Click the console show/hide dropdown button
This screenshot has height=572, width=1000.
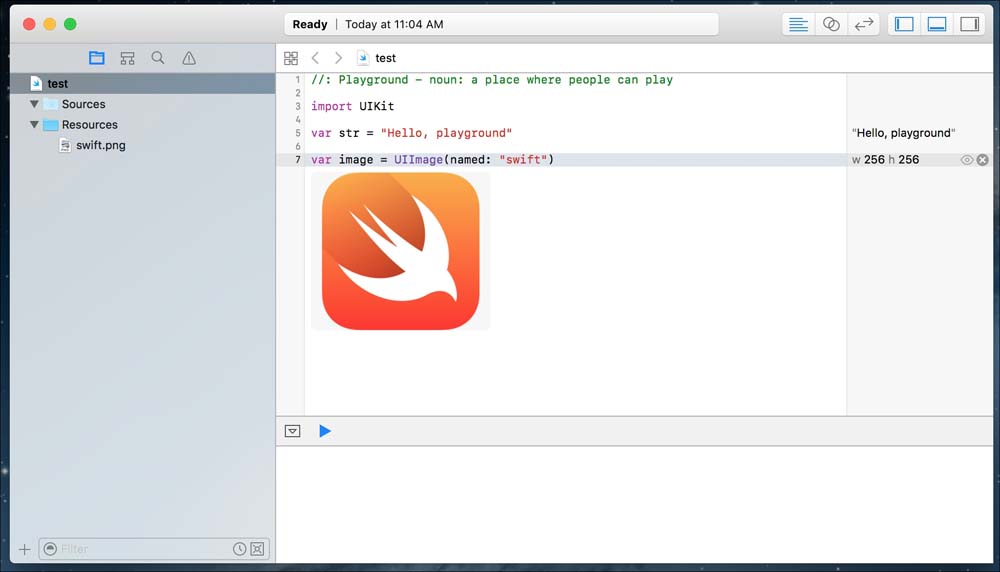coord(292,431)
